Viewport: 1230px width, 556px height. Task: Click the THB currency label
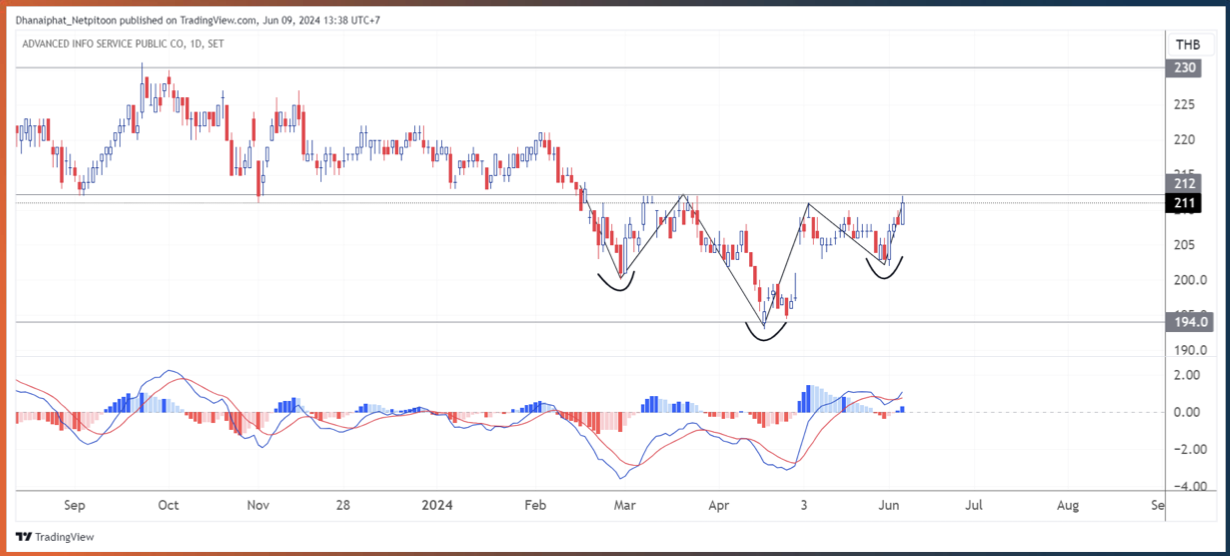1188,45
